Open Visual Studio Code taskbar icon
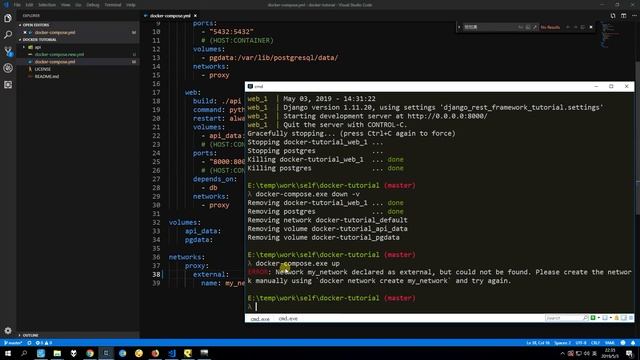The height and width of the screenshot is (360, 640). pyautogui.click(x=171, y=353)
